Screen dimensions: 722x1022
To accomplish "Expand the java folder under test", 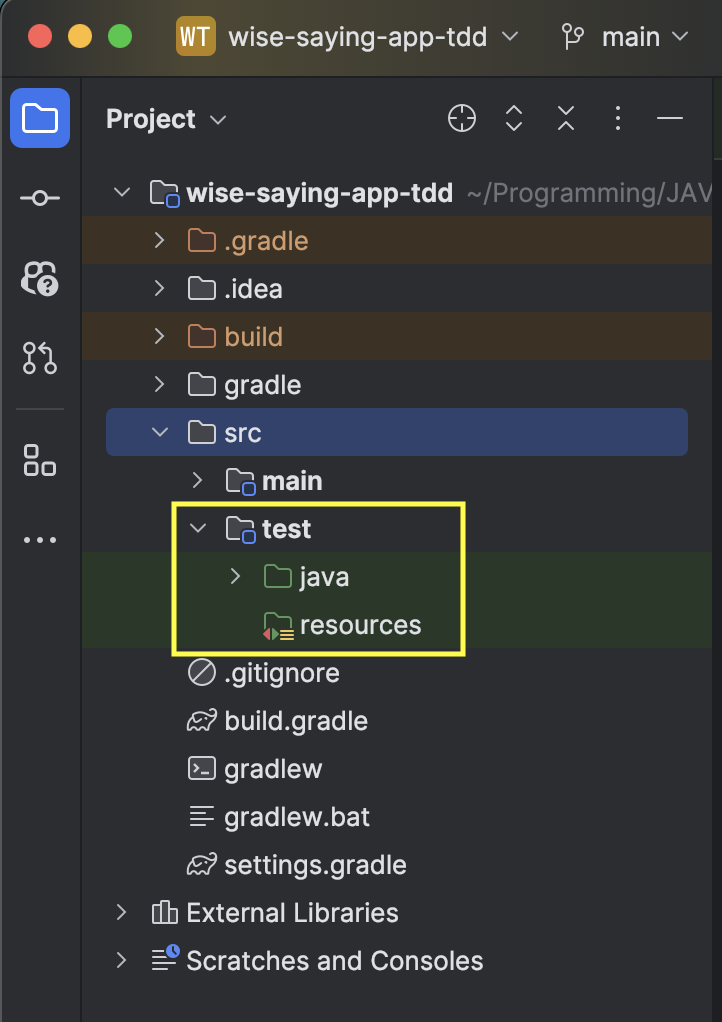I will pos(235,577).
